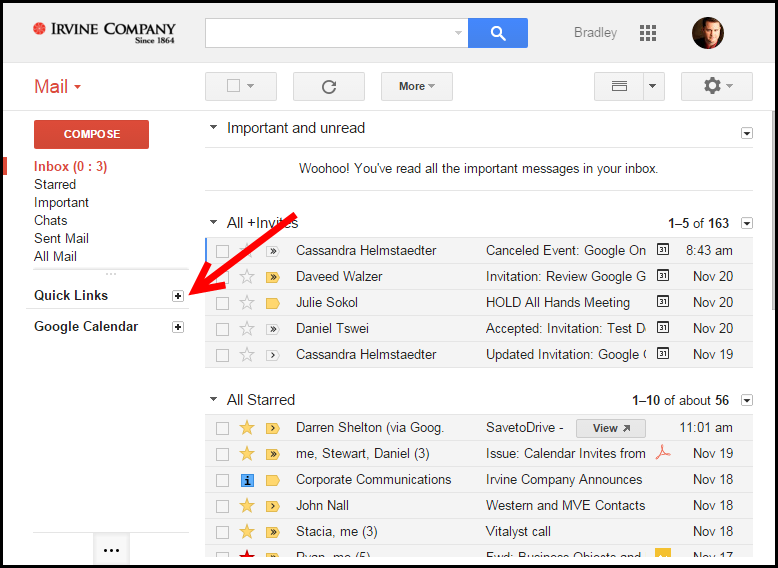778x568 pixels.
Task: Click the three-dots gadget icon at sidebar bottom
Action: click(x=112, y=550)
